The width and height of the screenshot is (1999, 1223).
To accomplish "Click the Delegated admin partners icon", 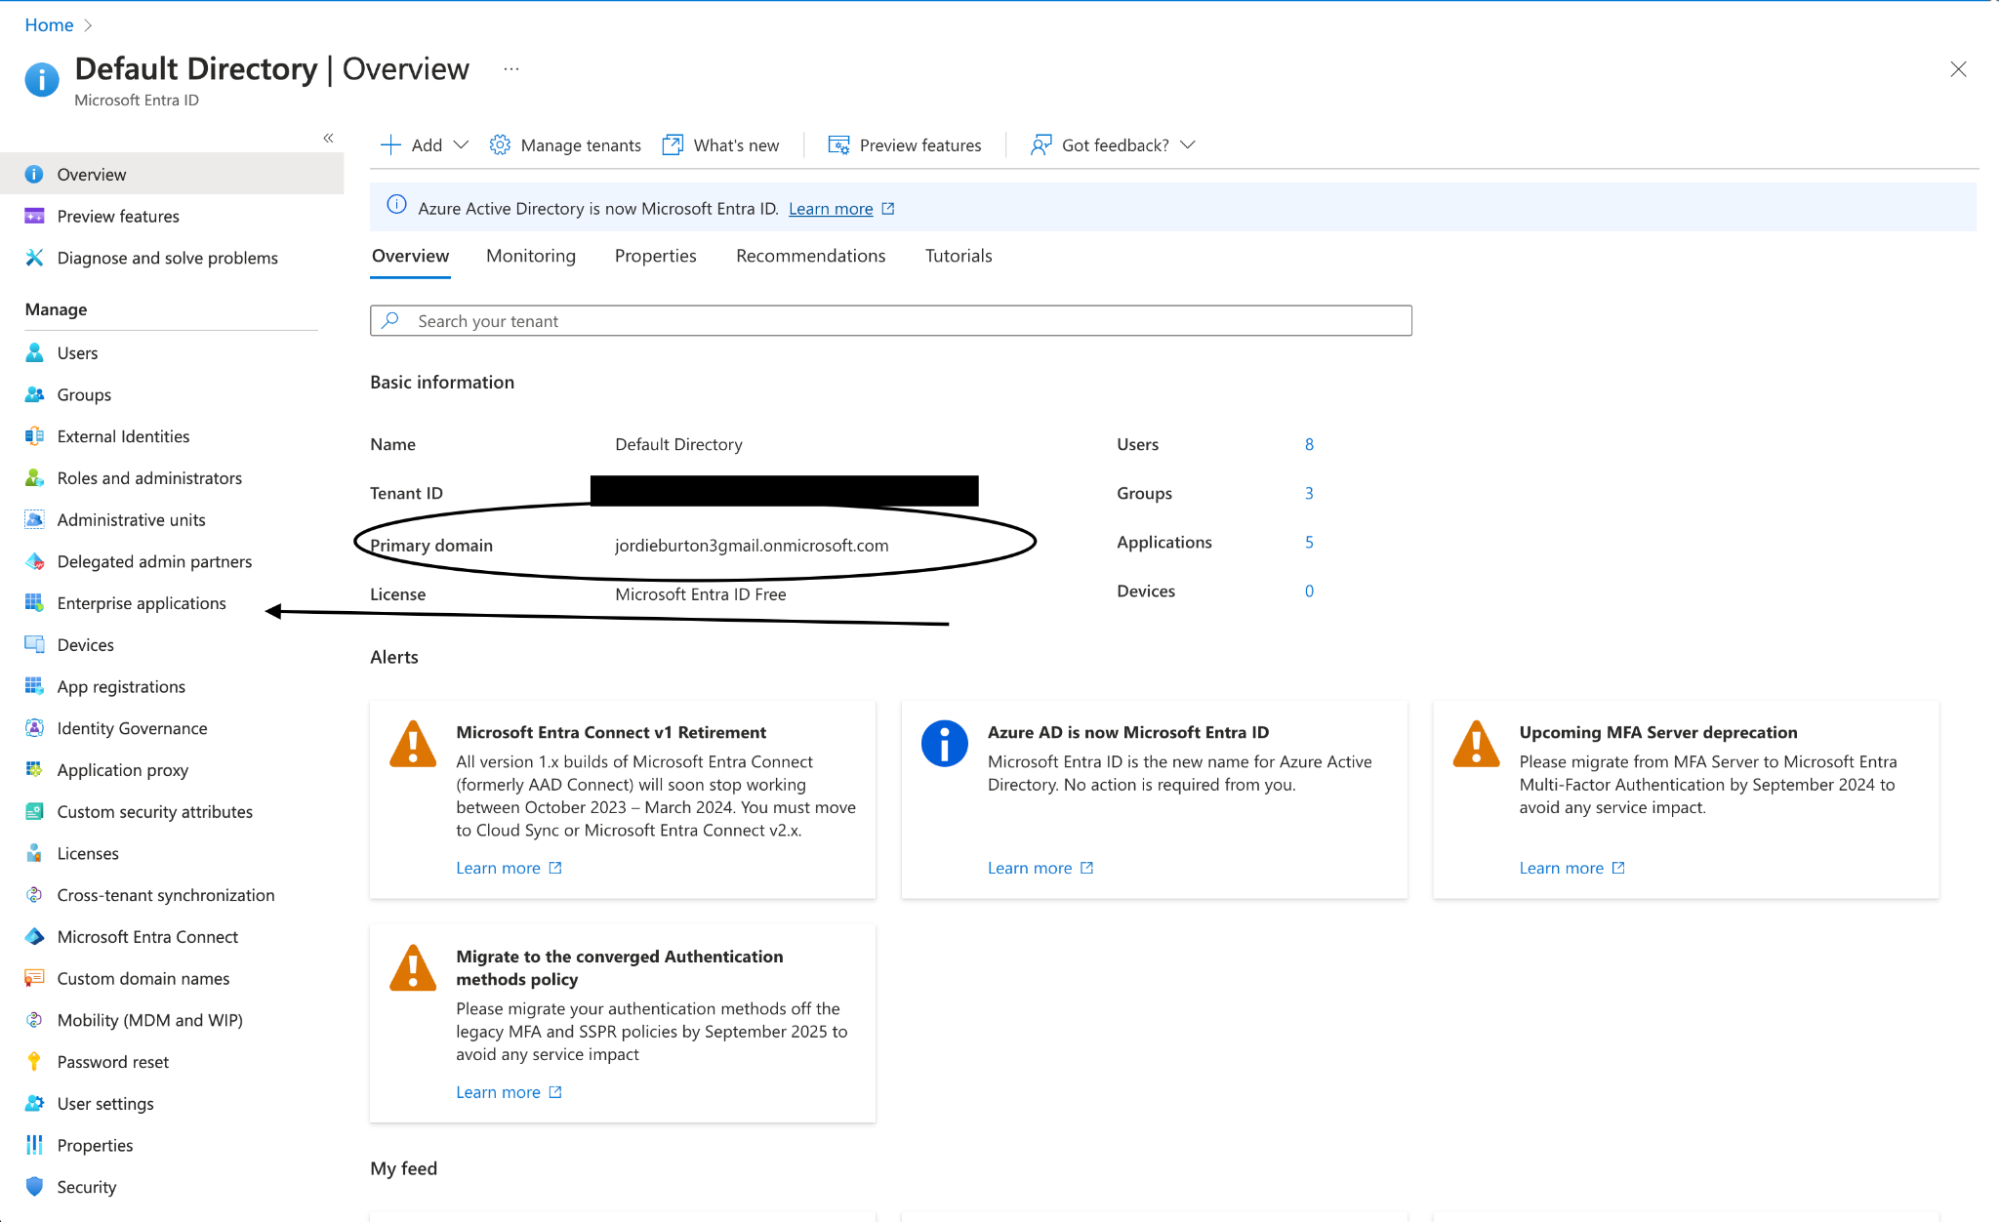I will pyautogui.click(x=34, y=561).
